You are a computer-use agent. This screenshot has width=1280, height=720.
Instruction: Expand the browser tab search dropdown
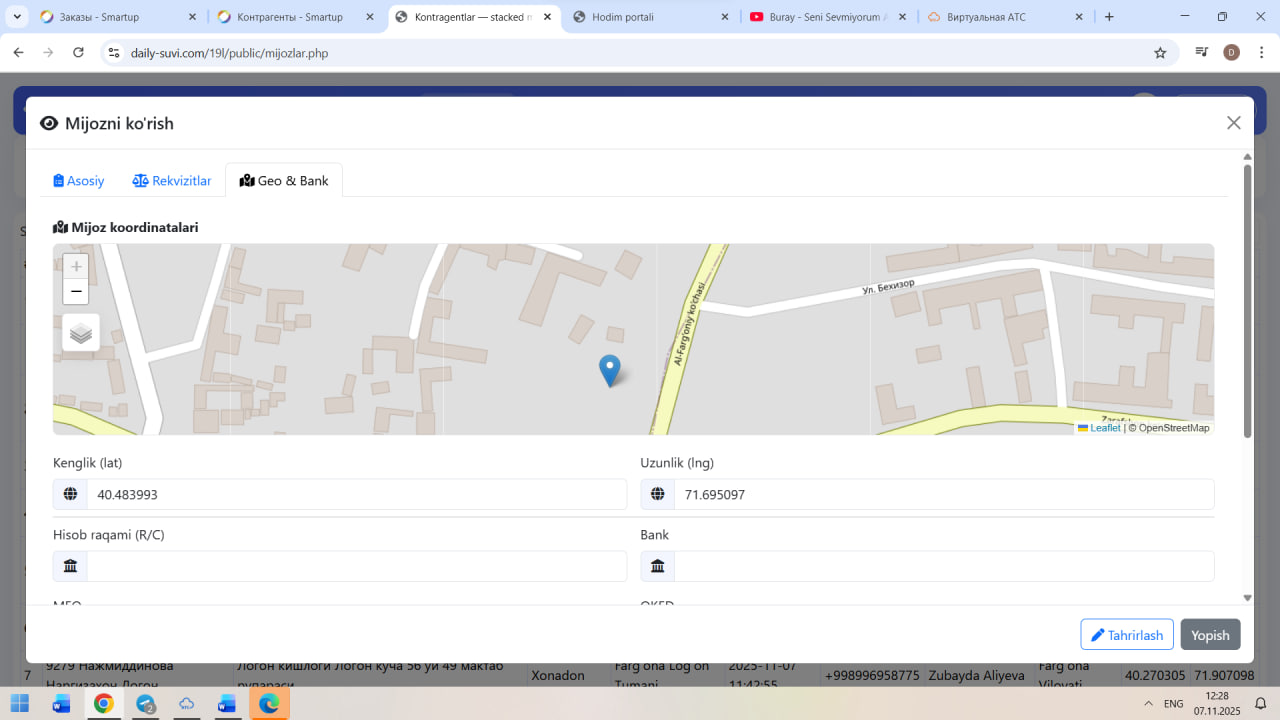point(17,17)
